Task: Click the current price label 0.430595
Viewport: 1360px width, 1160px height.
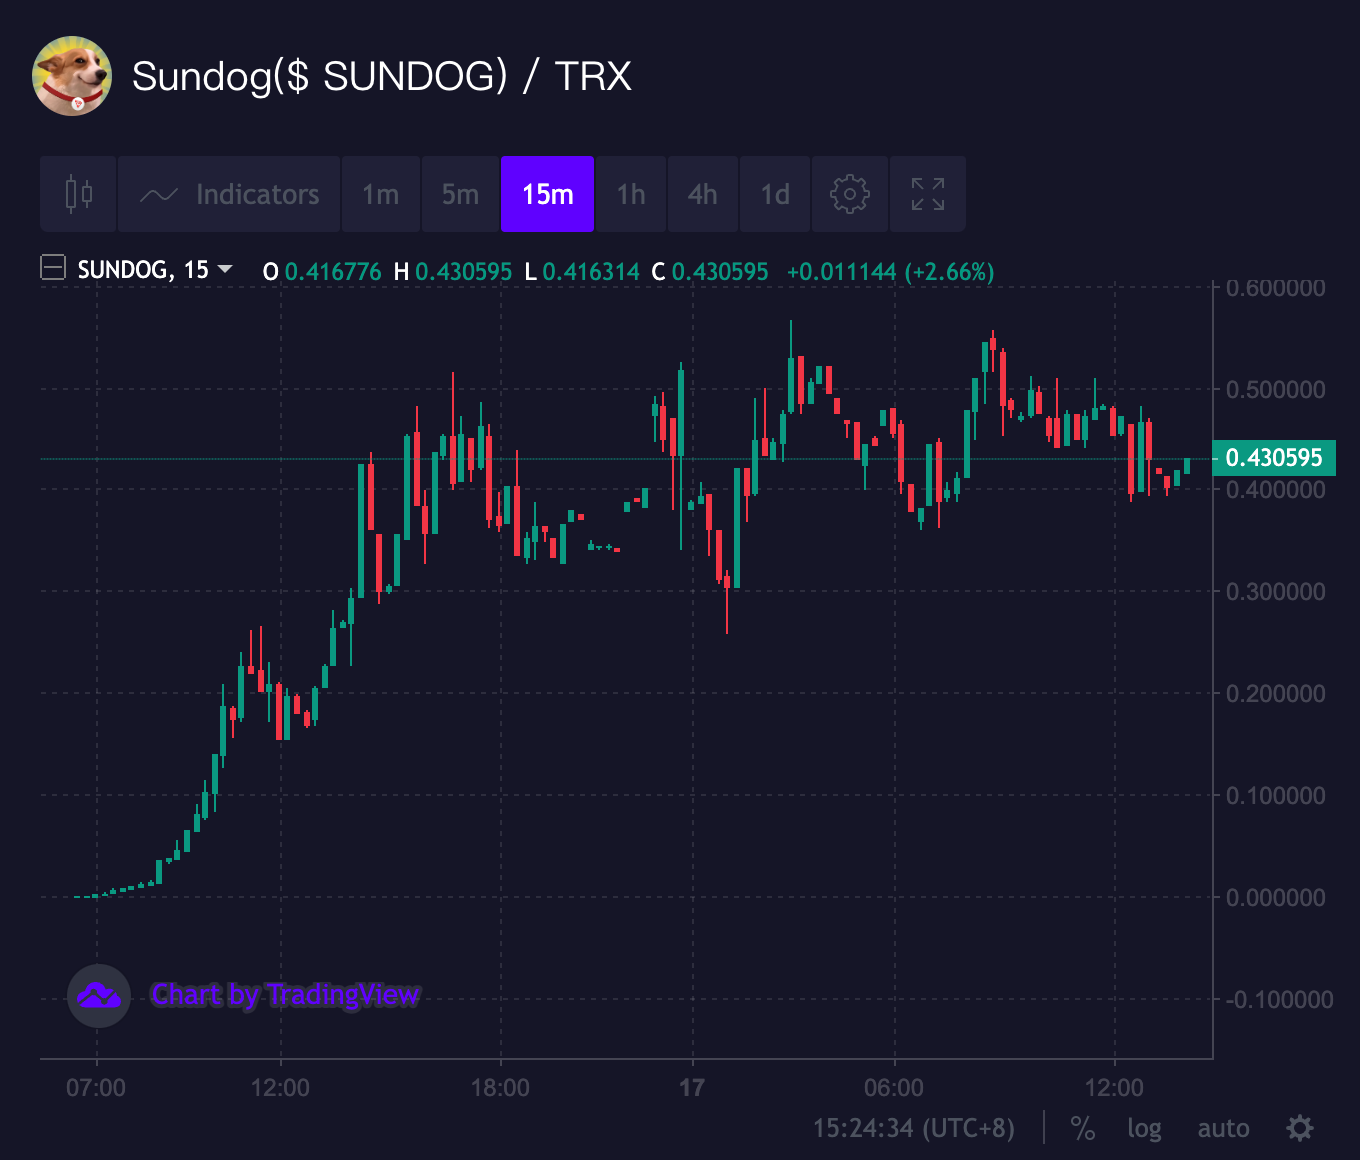Action: point(1274,458)
